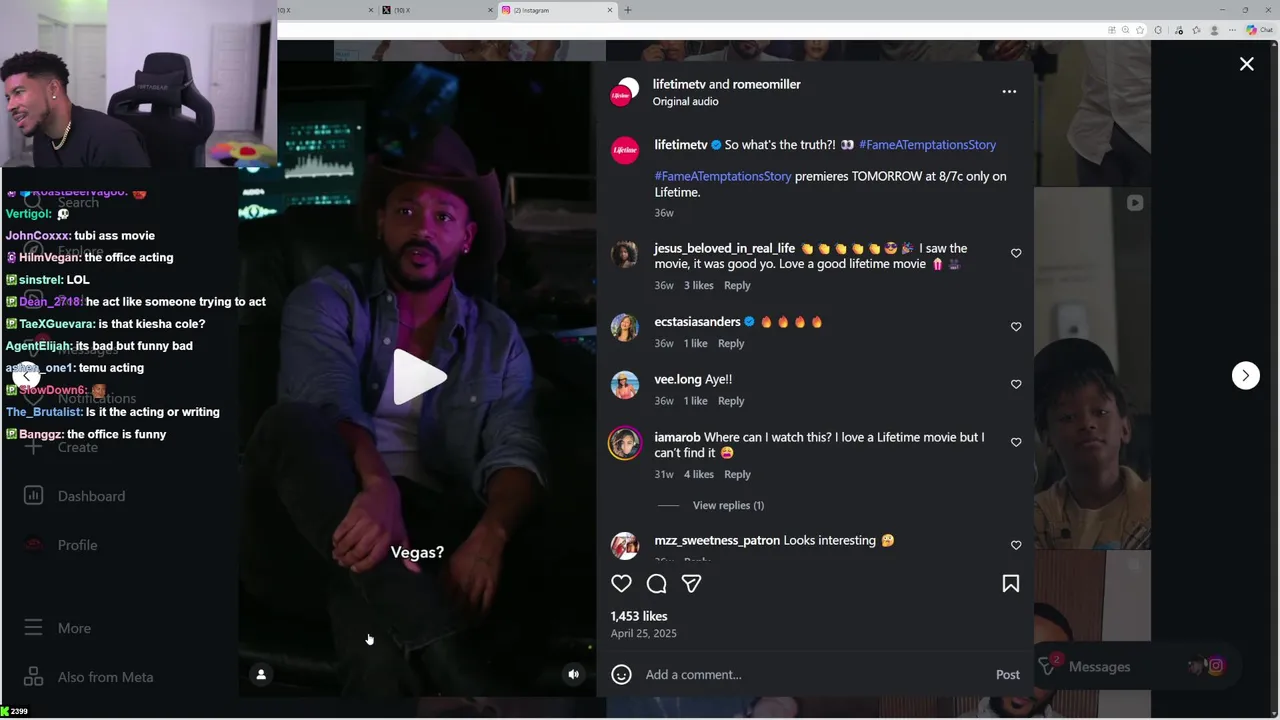Open comment bubble icon under the post

click(656, 583)
